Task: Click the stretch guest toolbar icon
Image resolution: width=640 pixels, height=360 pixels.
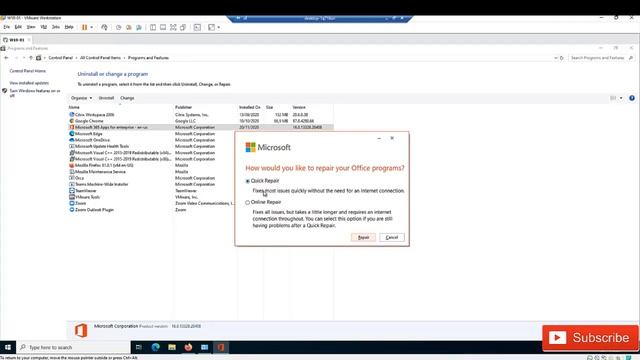Action: point(211,27)
